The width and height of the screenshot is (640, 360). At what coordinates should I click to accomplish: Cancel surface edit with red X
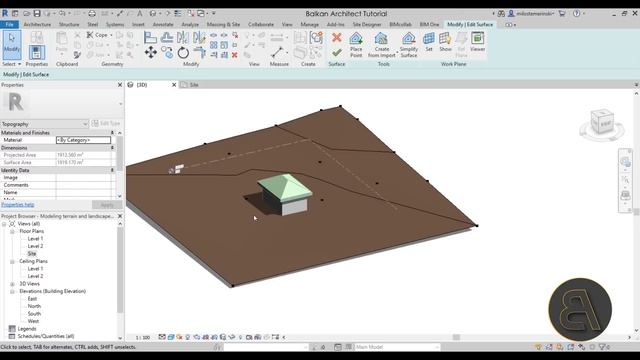[336, 38]
